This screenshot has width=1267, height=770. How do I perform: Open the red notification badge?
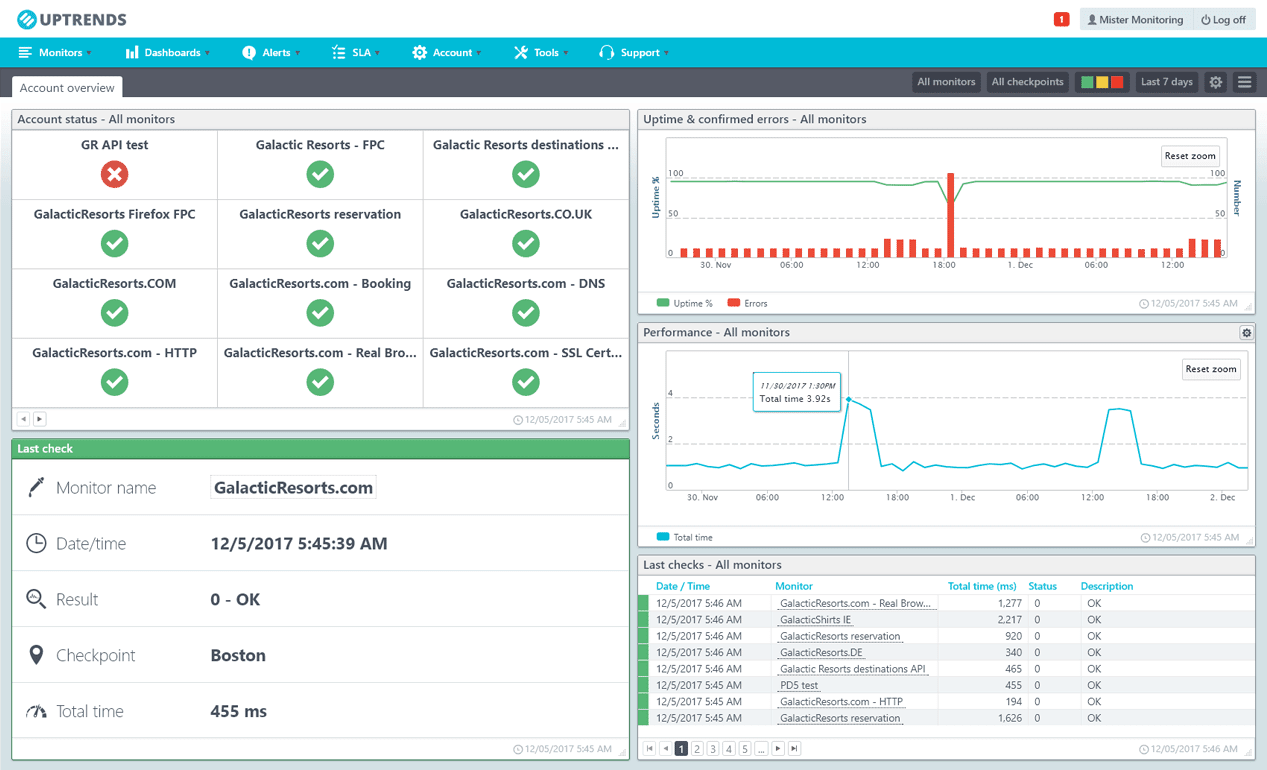(x=1061, y=19)
